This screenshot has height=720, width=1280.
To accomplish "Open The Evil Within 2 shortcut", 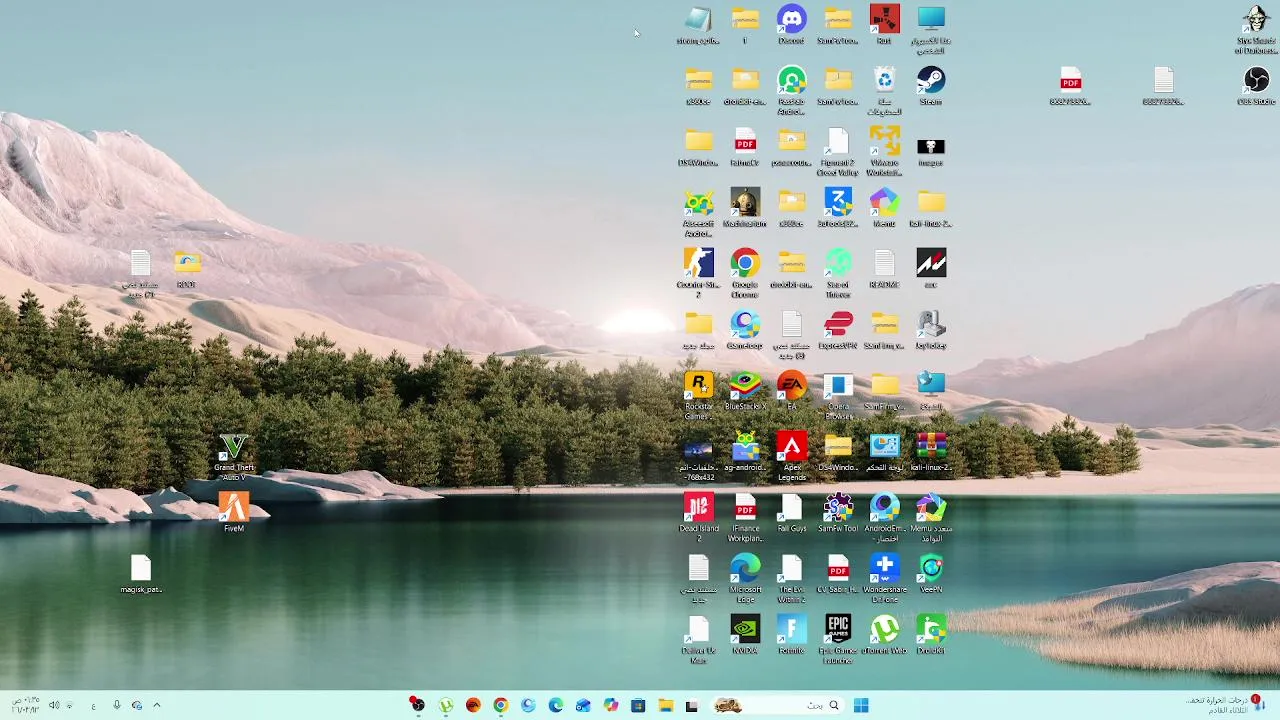I will (791, 579).
